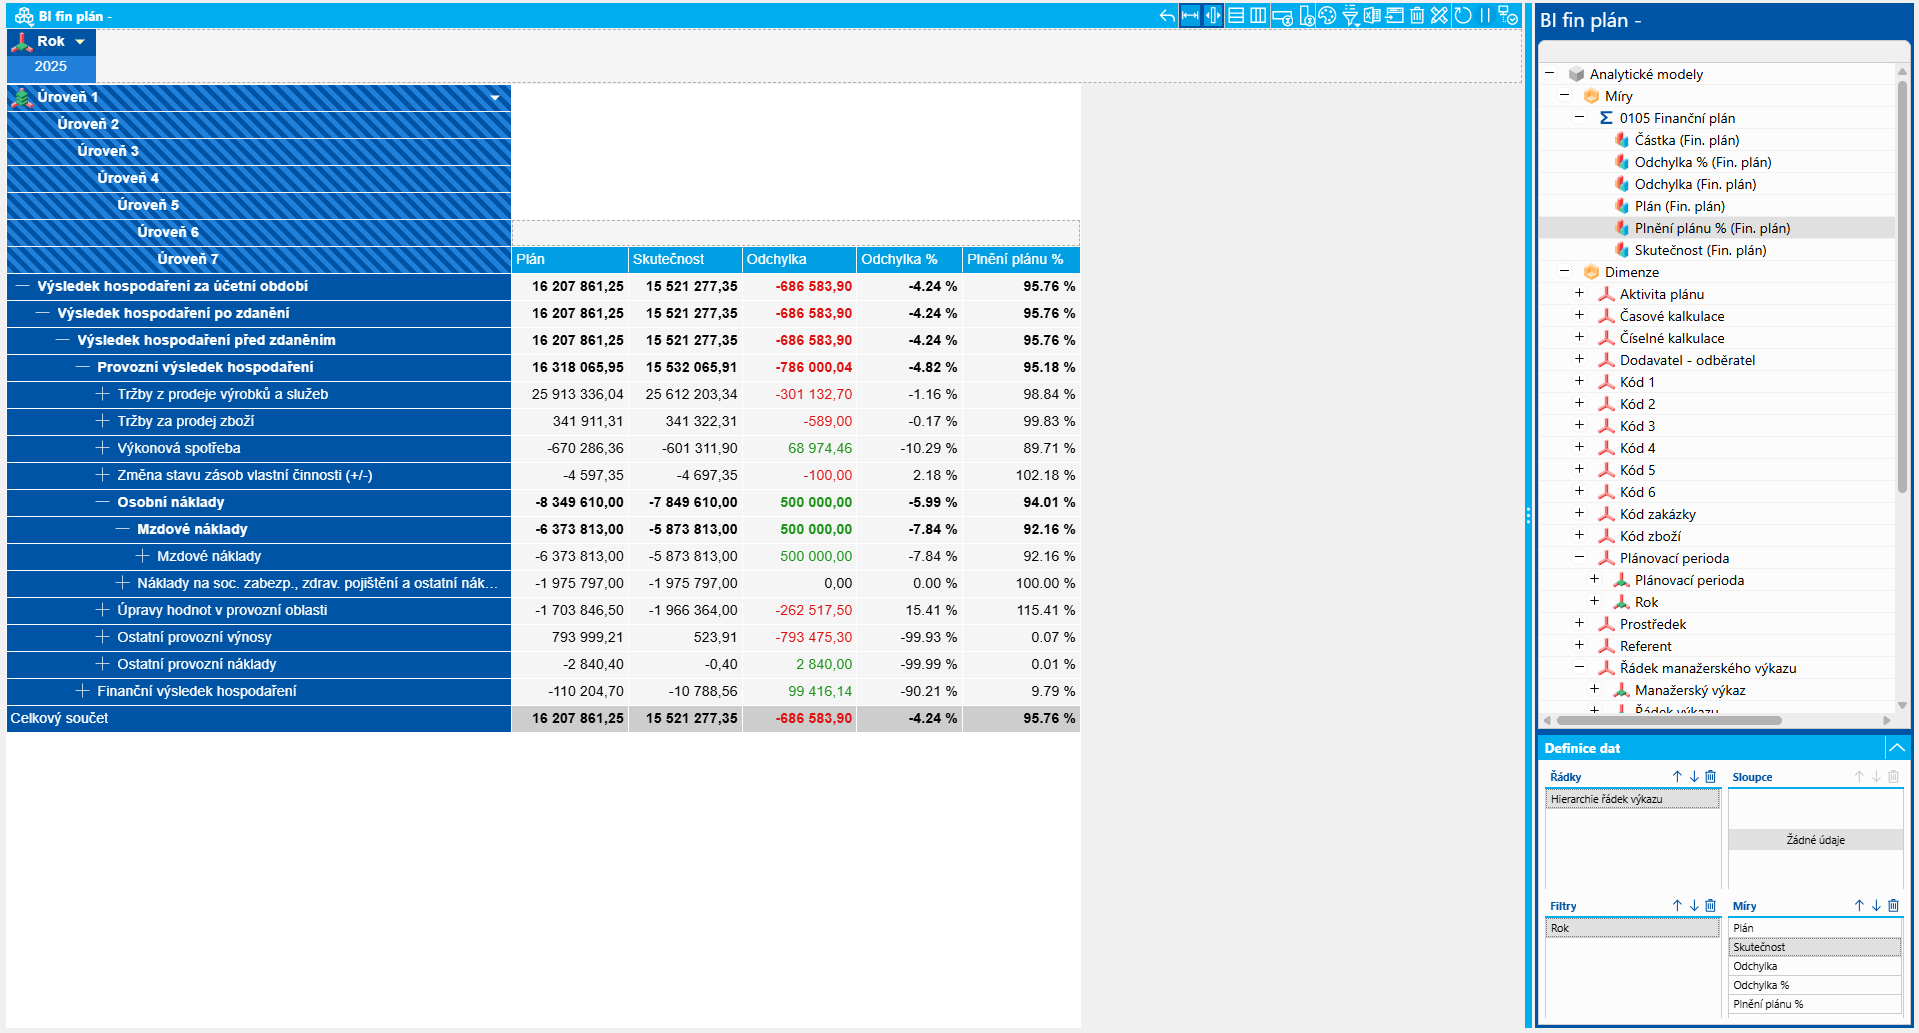The image size is (1919, 1033).
Task: Click the Skutečnost column header
Action: 685,259
